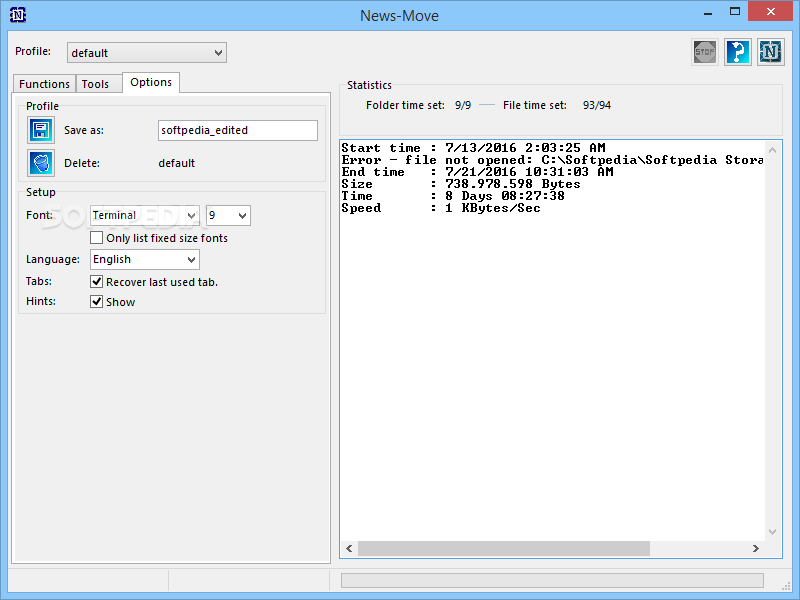This screenshot has width=800, height=600.
Task: Click the progress bar at bottom
Action: pos(552,580)
